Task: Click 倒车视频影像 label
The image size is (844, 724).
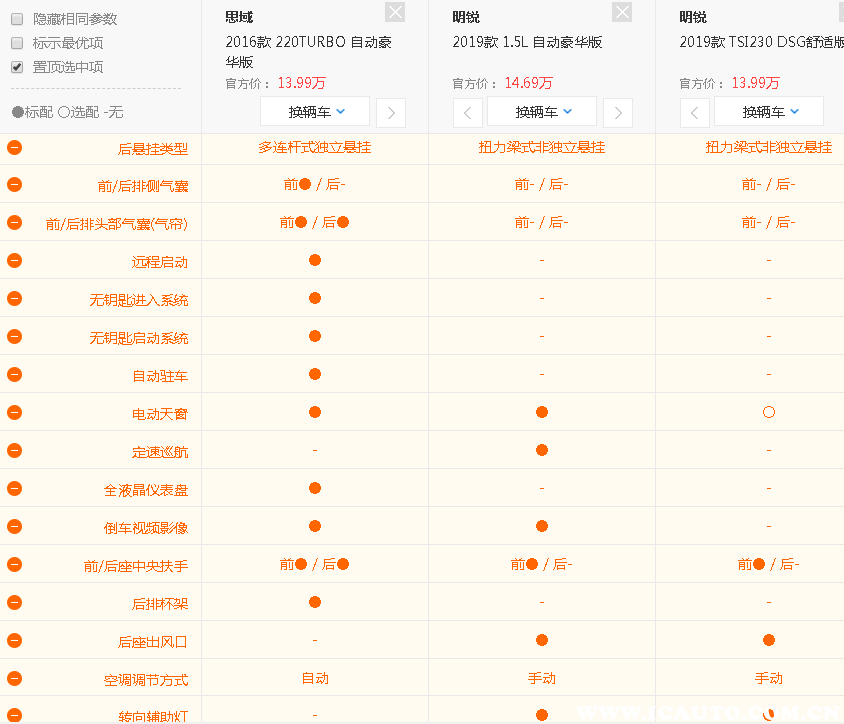Action: tap(146, 528)
